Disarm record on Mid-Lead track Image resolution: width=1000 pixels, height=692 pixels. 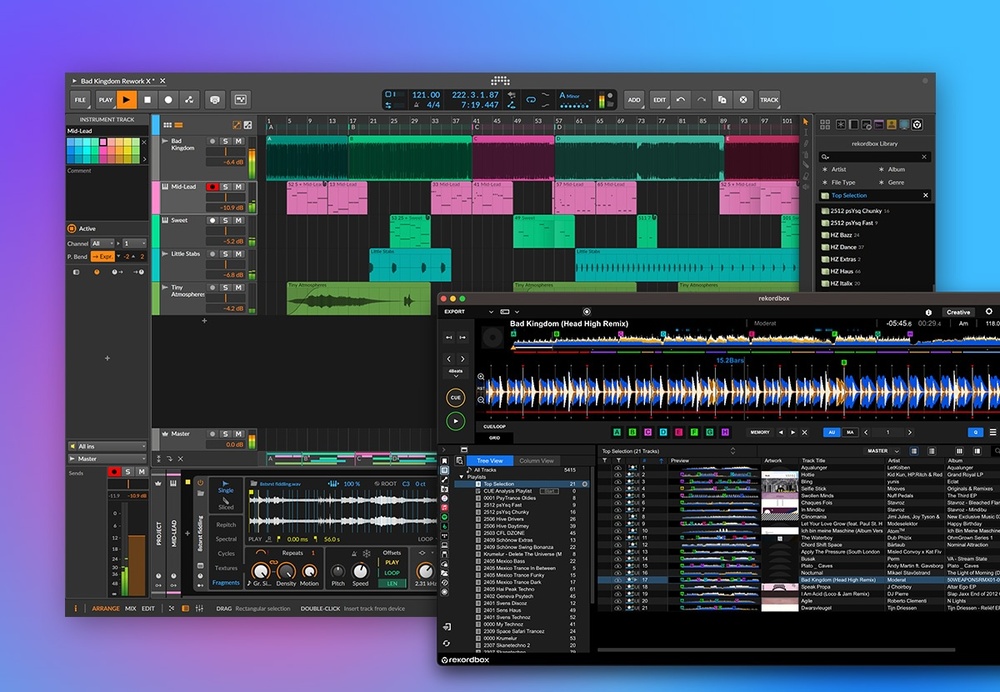[x=212, y=187]
